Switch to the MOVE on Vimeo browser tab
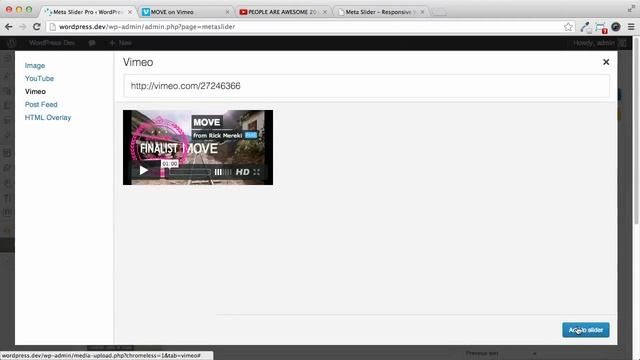The image size is (640, 360). (184, 12)
